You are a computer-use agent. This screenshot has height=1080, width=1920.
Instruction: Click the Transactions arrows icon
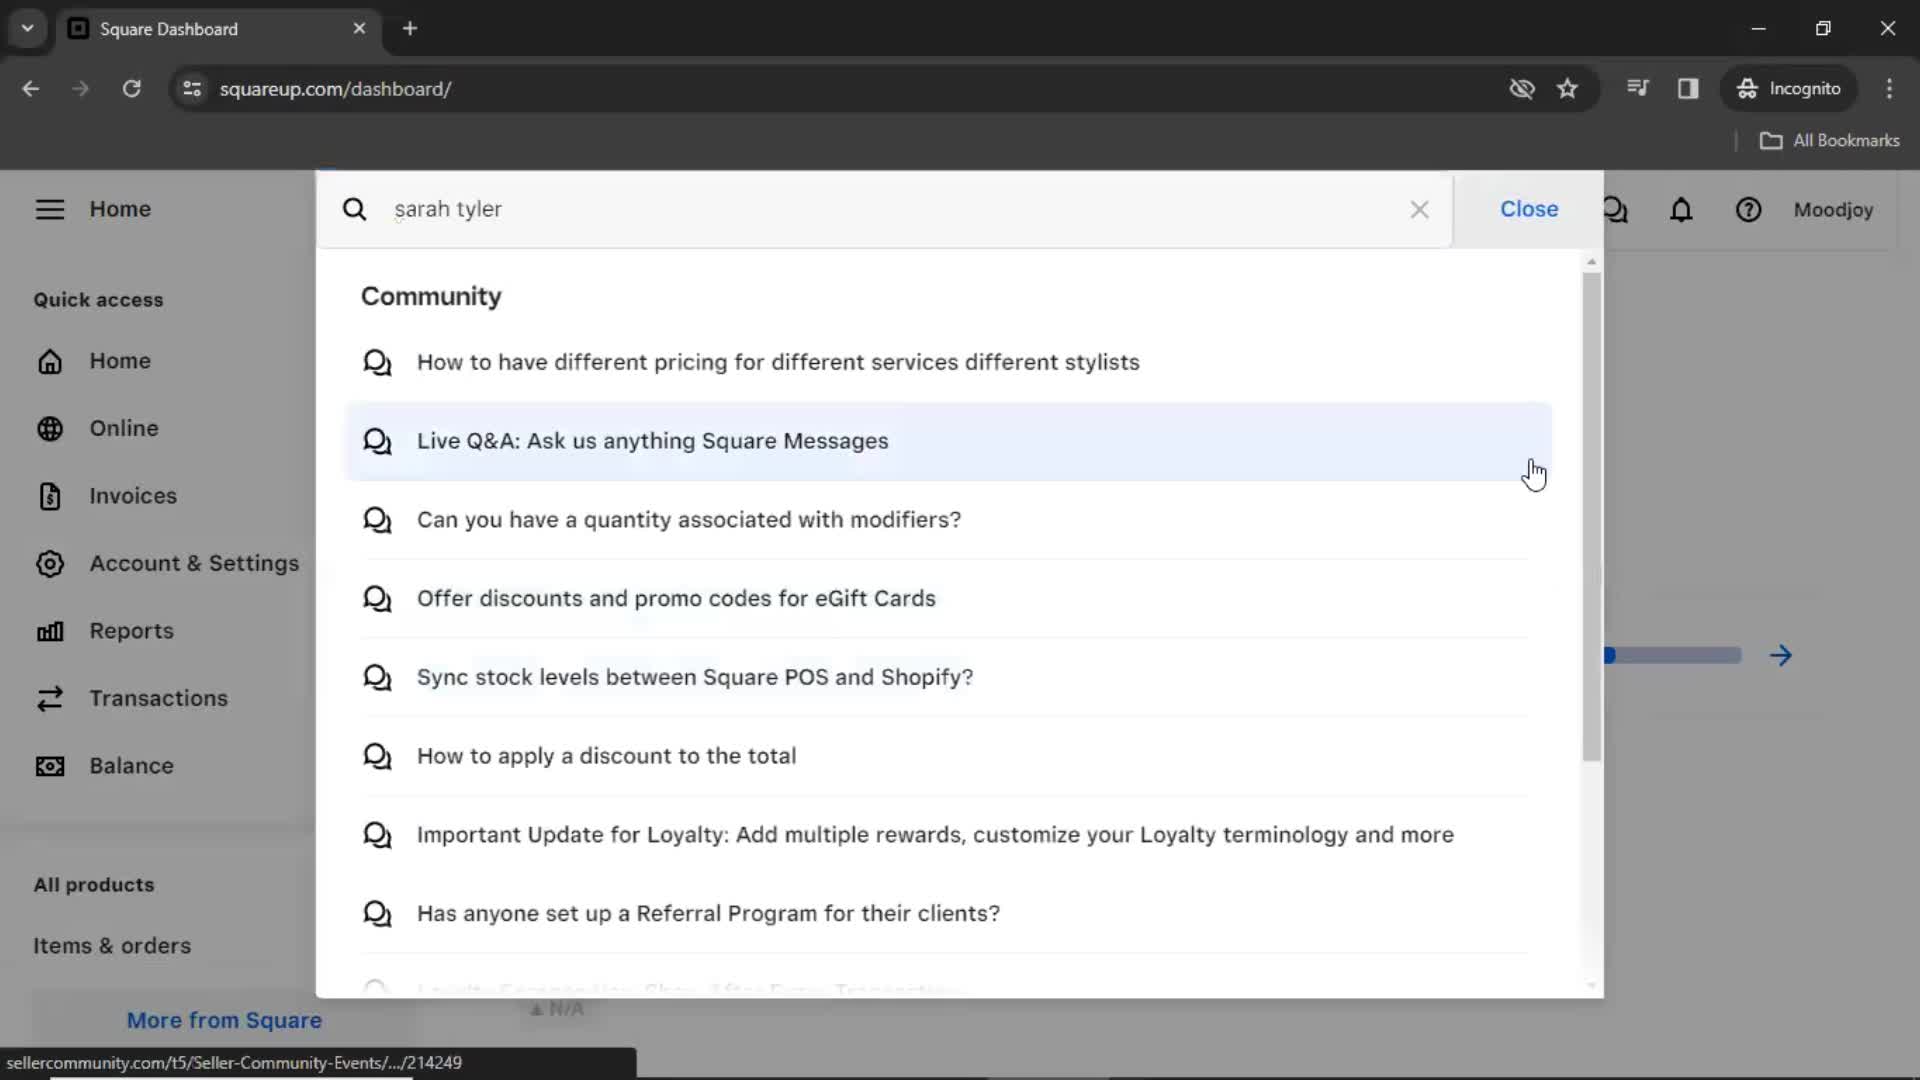pyautogui.click(x=50, y=698)
